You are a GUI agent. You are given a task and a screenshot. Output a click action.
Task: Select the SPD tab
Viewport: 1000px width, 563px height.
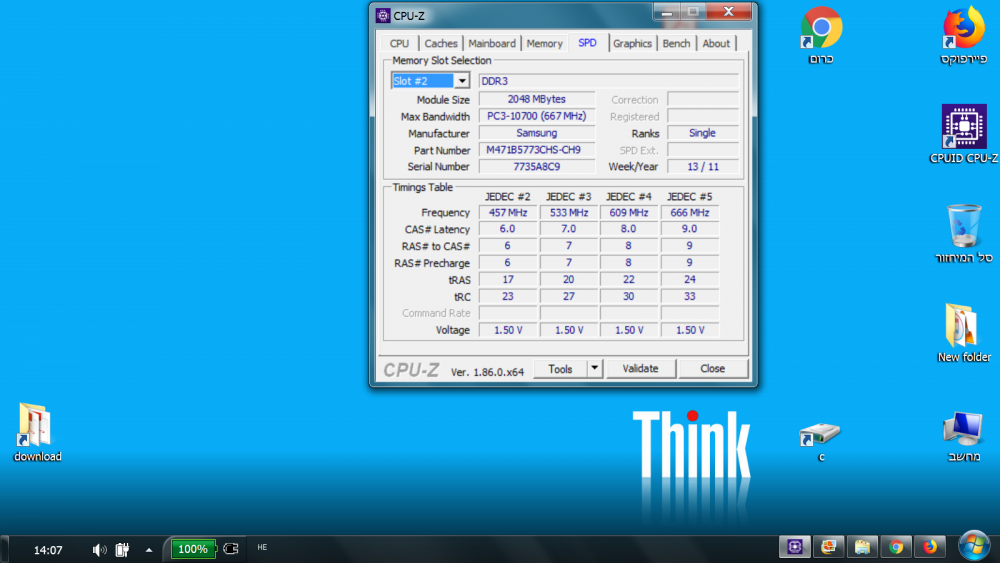coord(587,43)
